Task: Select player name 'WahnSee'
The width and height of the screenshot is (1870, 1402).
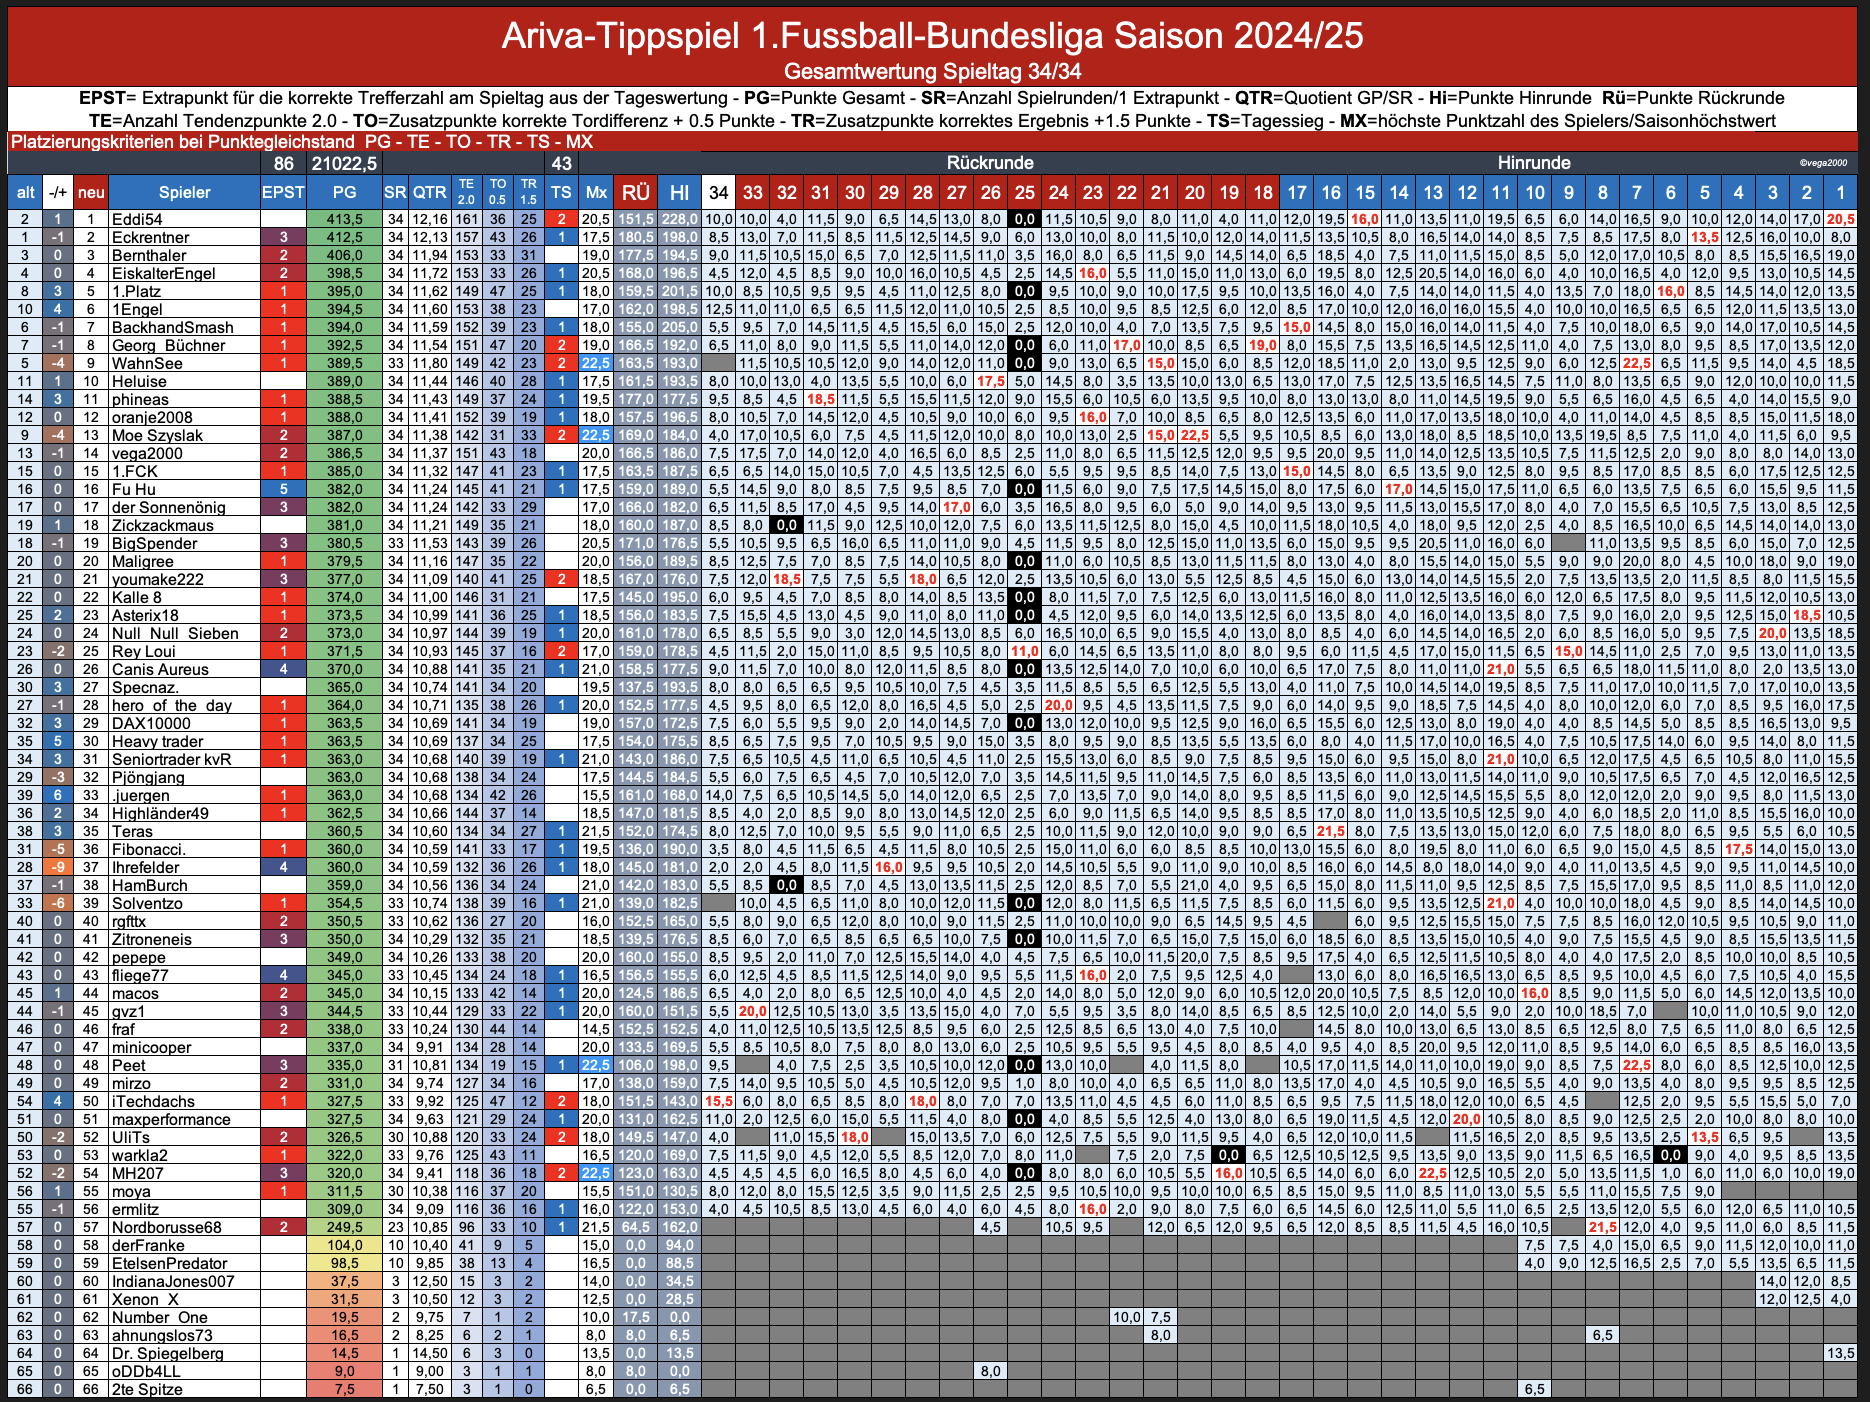Action: click(x=147, y=363)
